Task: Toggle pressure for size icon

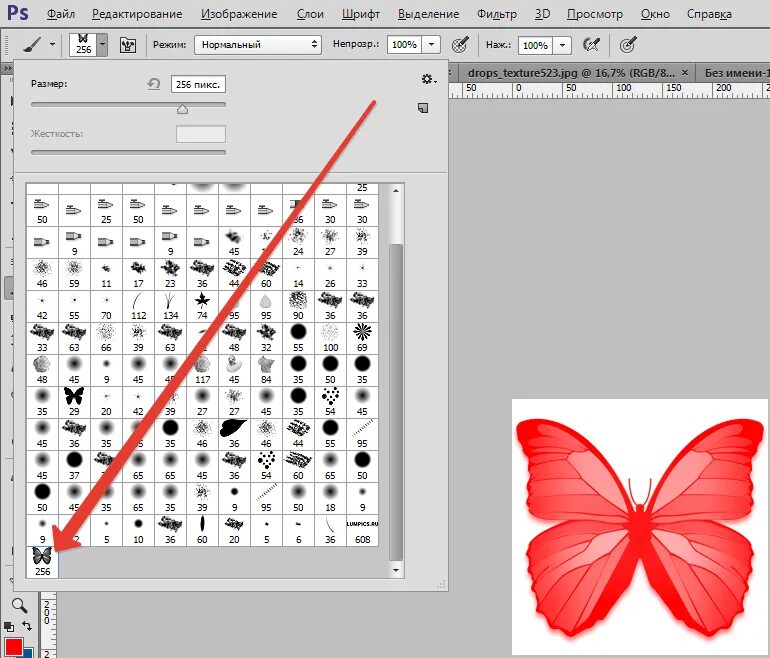Action: (x=628, y=45)
